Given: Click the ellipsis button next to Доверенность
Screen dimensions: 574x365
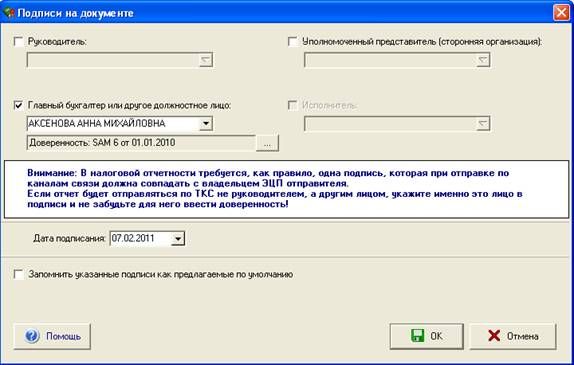Looking at the screenshot, I should pyautogui.click(x=268, y=143).
